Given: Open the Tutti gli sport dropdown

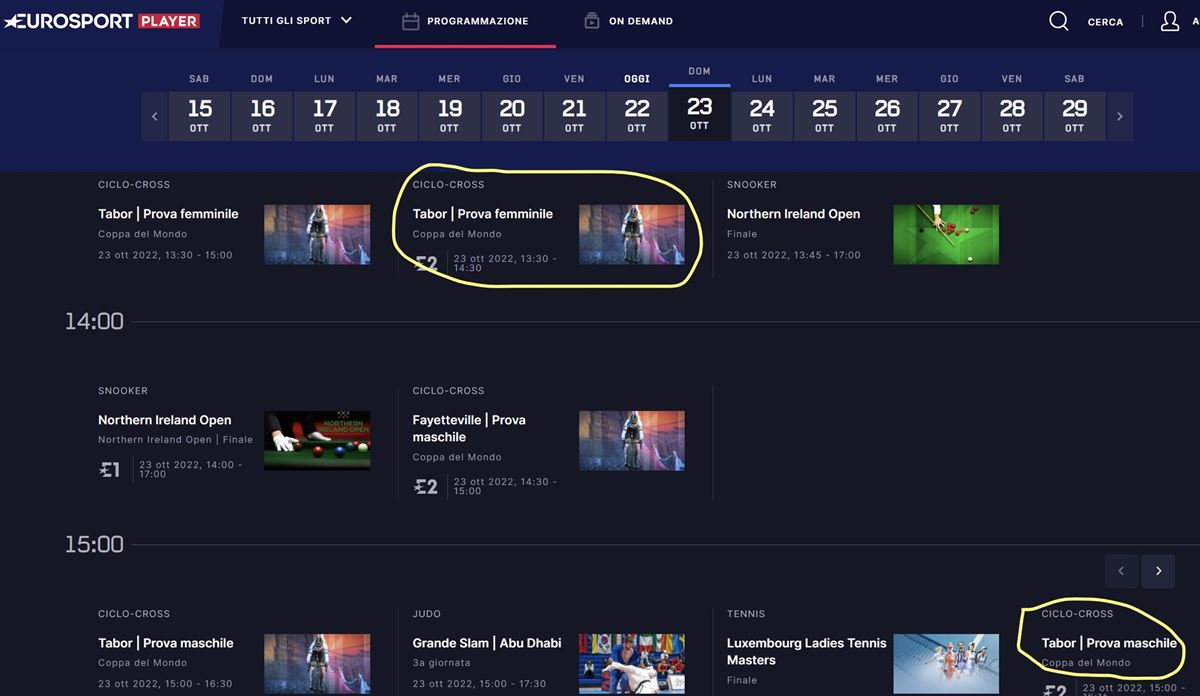Looking at the screenshot, I should 297,20.
